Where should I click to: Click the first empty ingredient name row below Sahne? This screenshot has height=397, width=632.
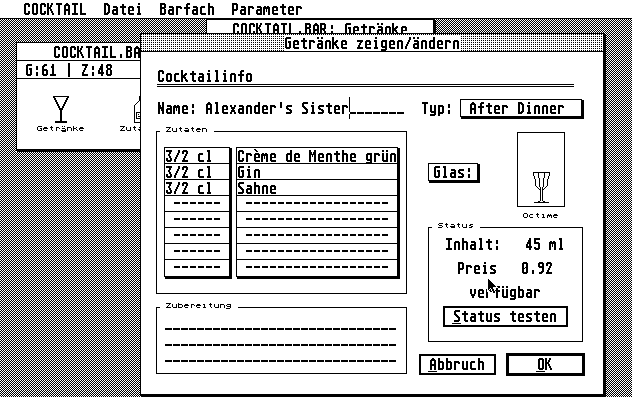point(317,204)
